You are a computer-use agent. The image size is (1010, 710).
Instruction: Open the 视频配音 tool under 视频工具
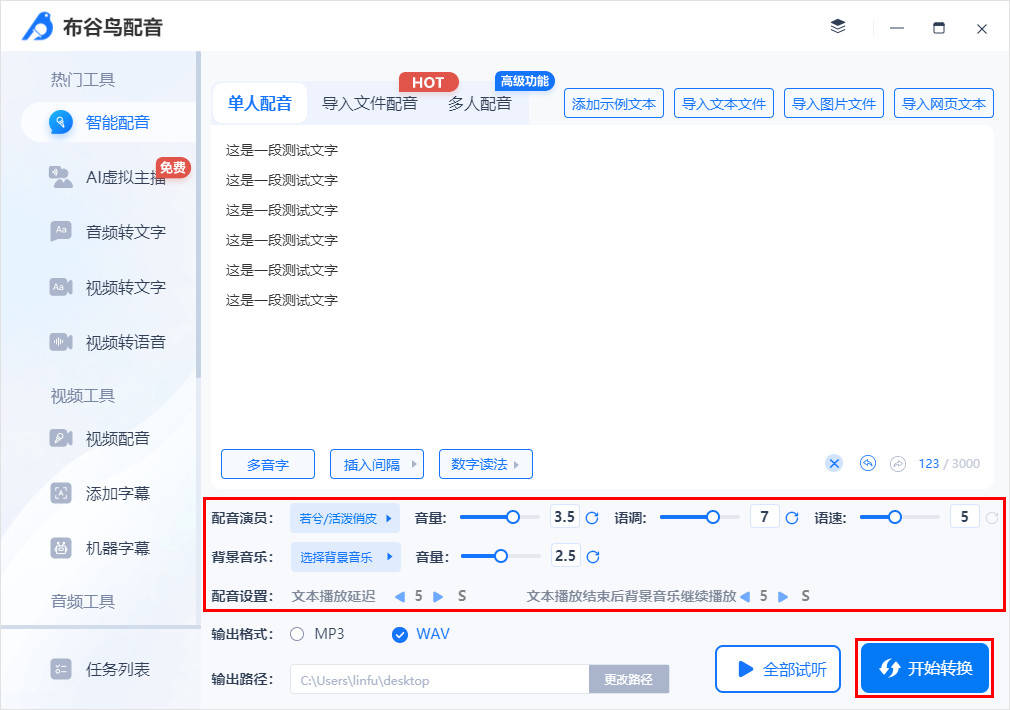tap(108, 438)
